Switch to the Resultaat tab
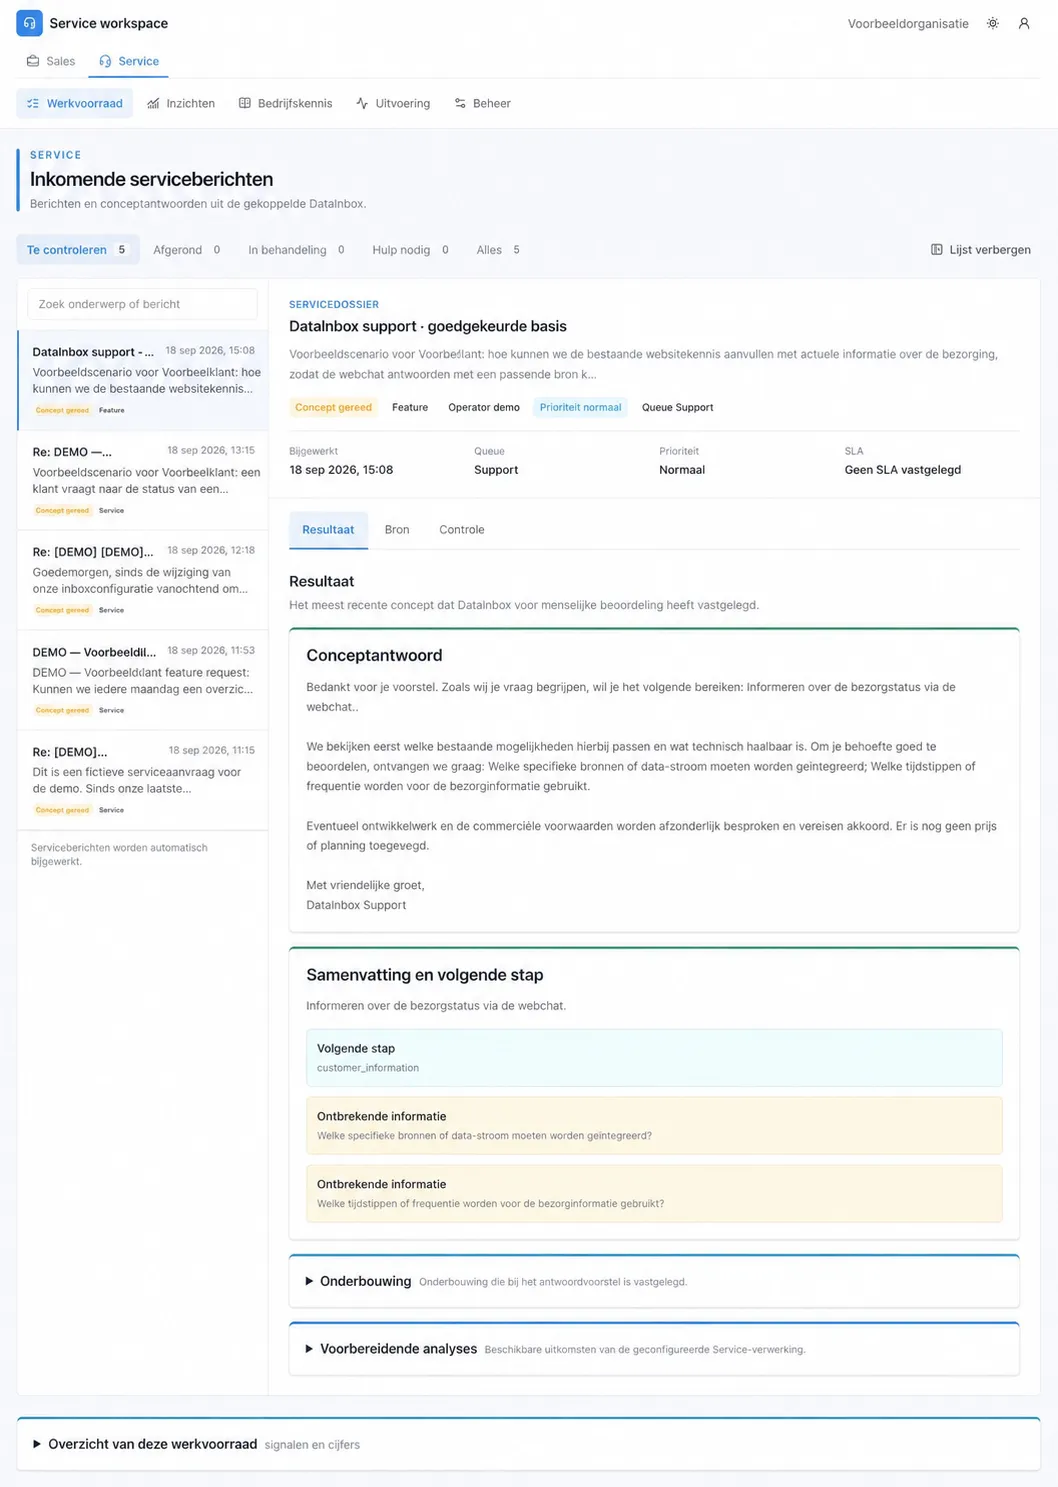This screenshot has width=1058, height=1487. pyautogui.click(x=328, y=530)
